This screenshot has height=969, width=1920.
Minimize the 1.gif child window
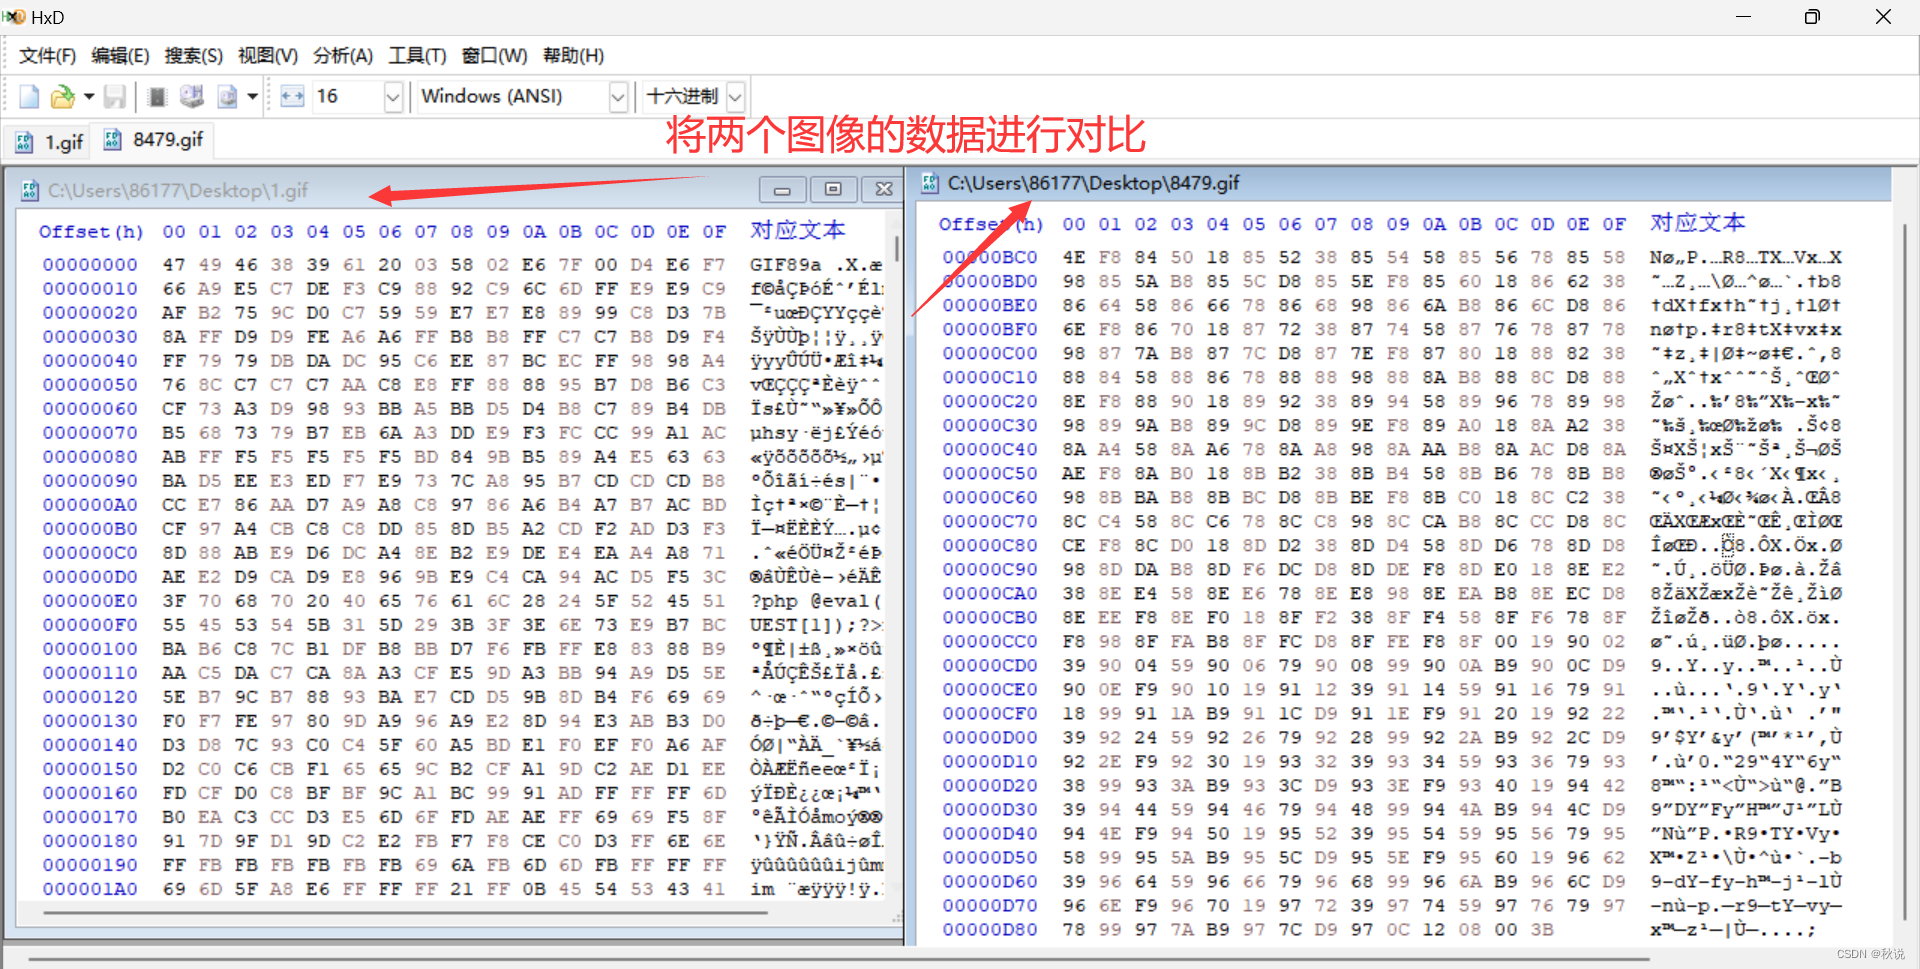click(782, 189)
